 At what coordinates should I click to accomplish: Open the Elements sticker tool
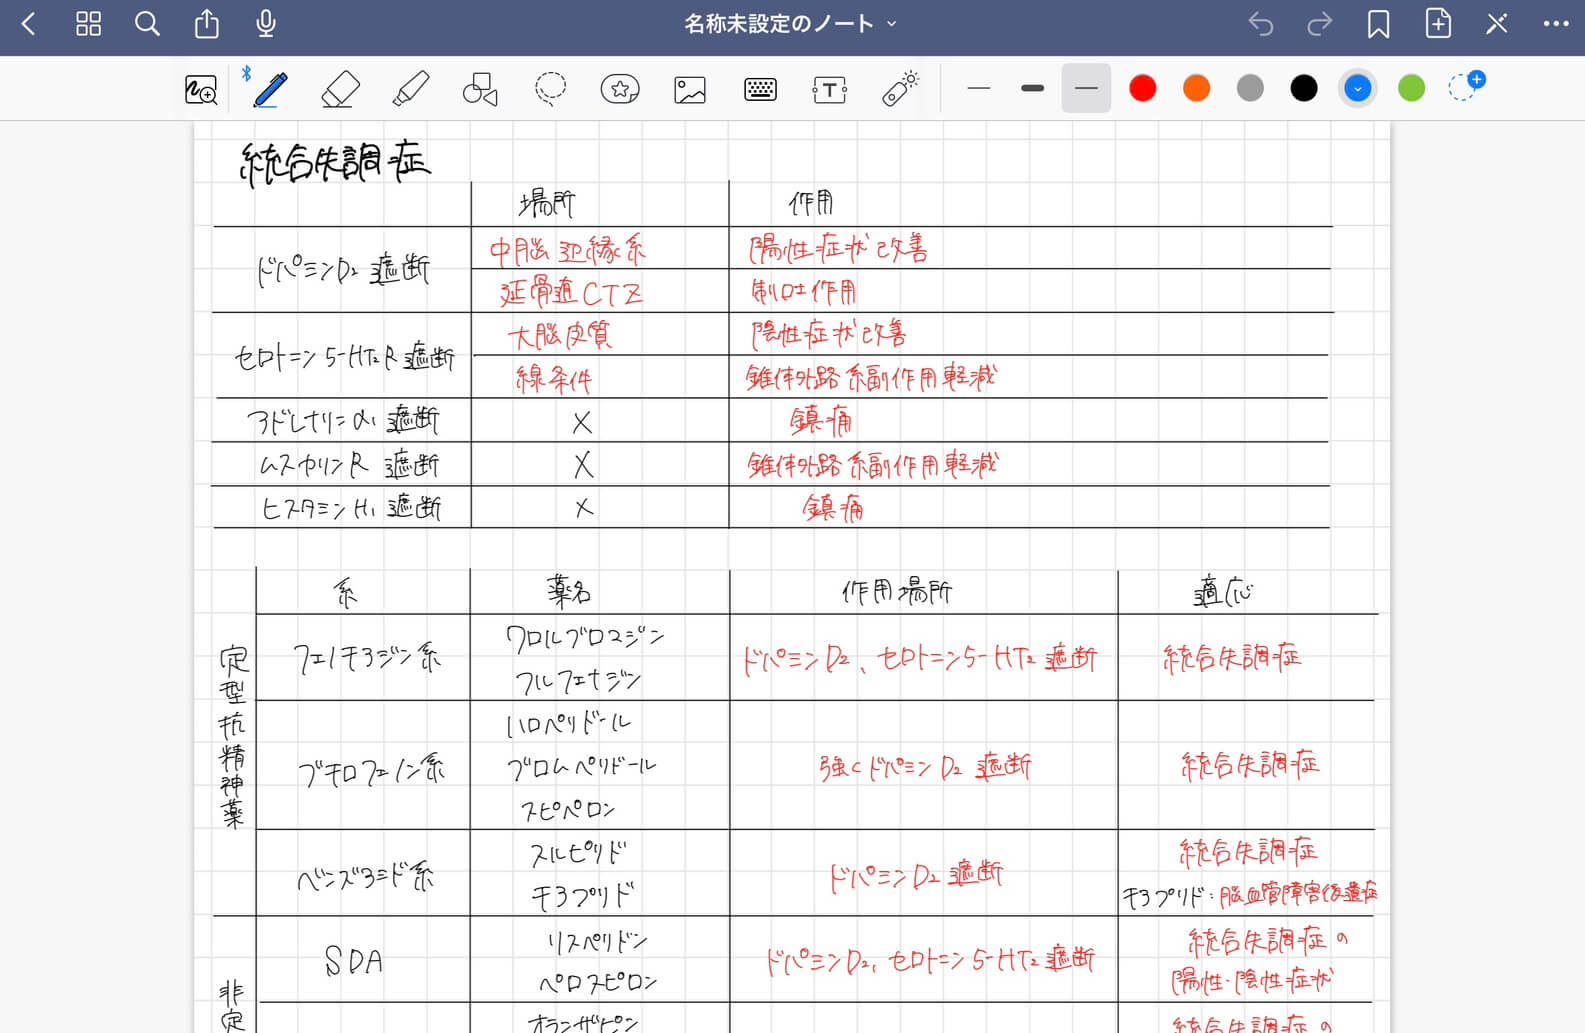click(620, 89)
